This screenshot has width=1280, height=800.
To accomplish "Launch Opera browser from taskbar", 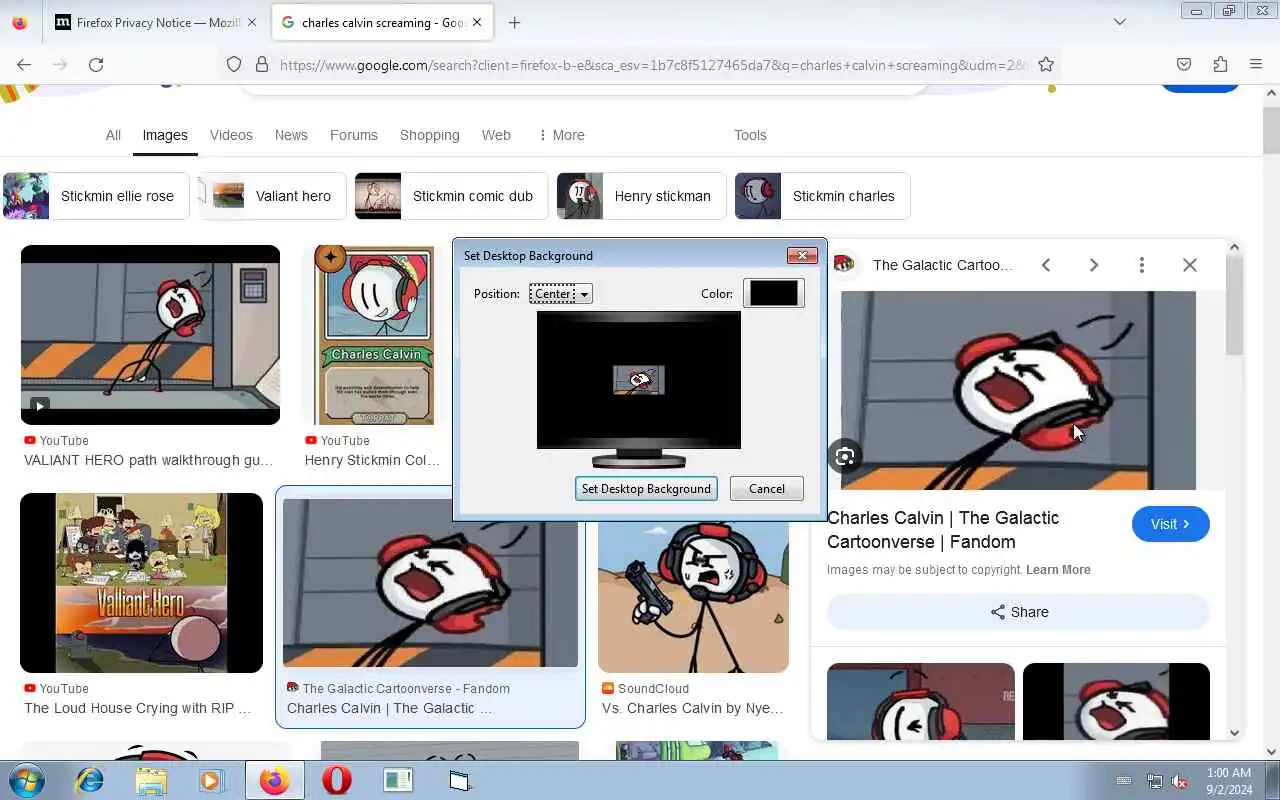I will (337, 780).
